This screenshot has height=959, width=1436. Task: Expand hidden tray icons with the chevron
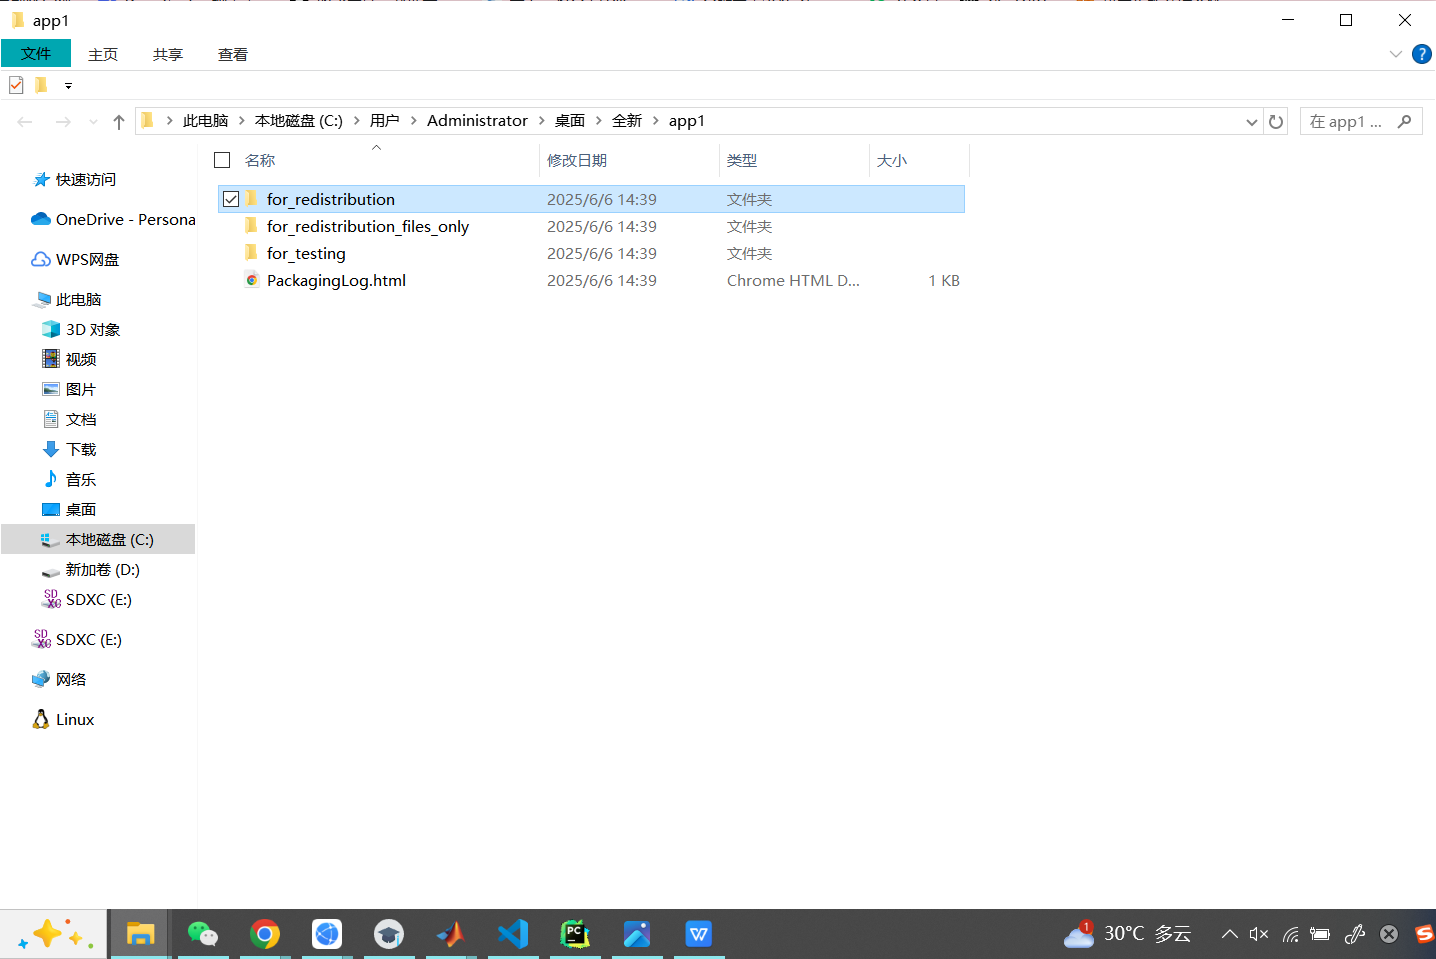[x=1229, y=934]
